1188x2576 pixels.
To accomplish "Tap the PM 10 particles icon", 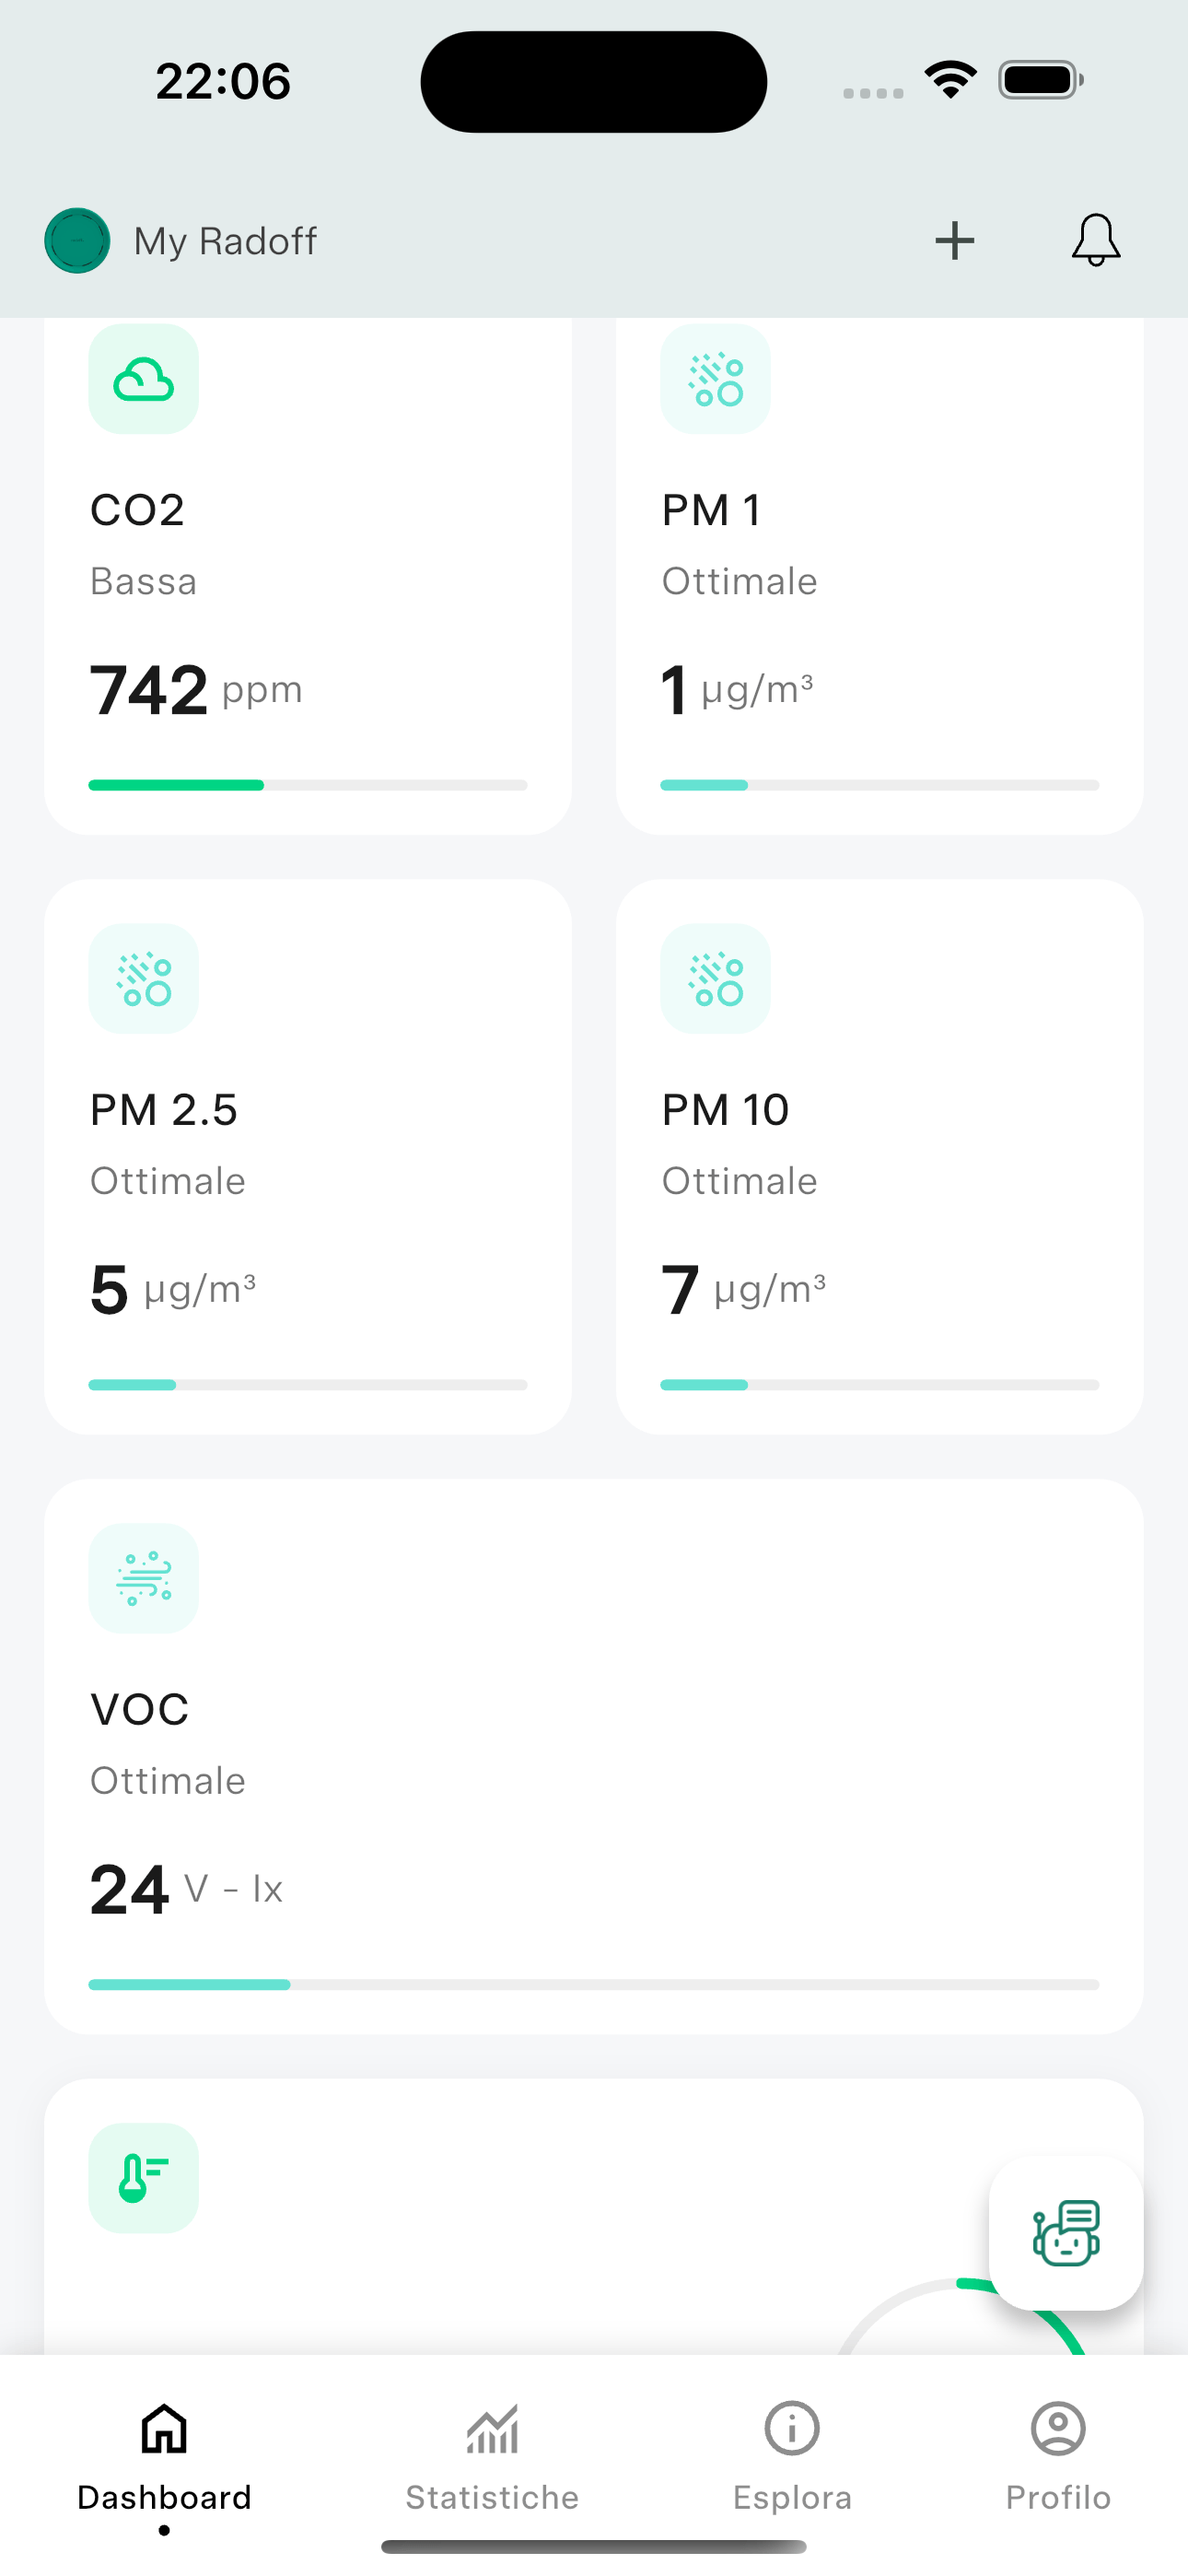I will point(715,979).
